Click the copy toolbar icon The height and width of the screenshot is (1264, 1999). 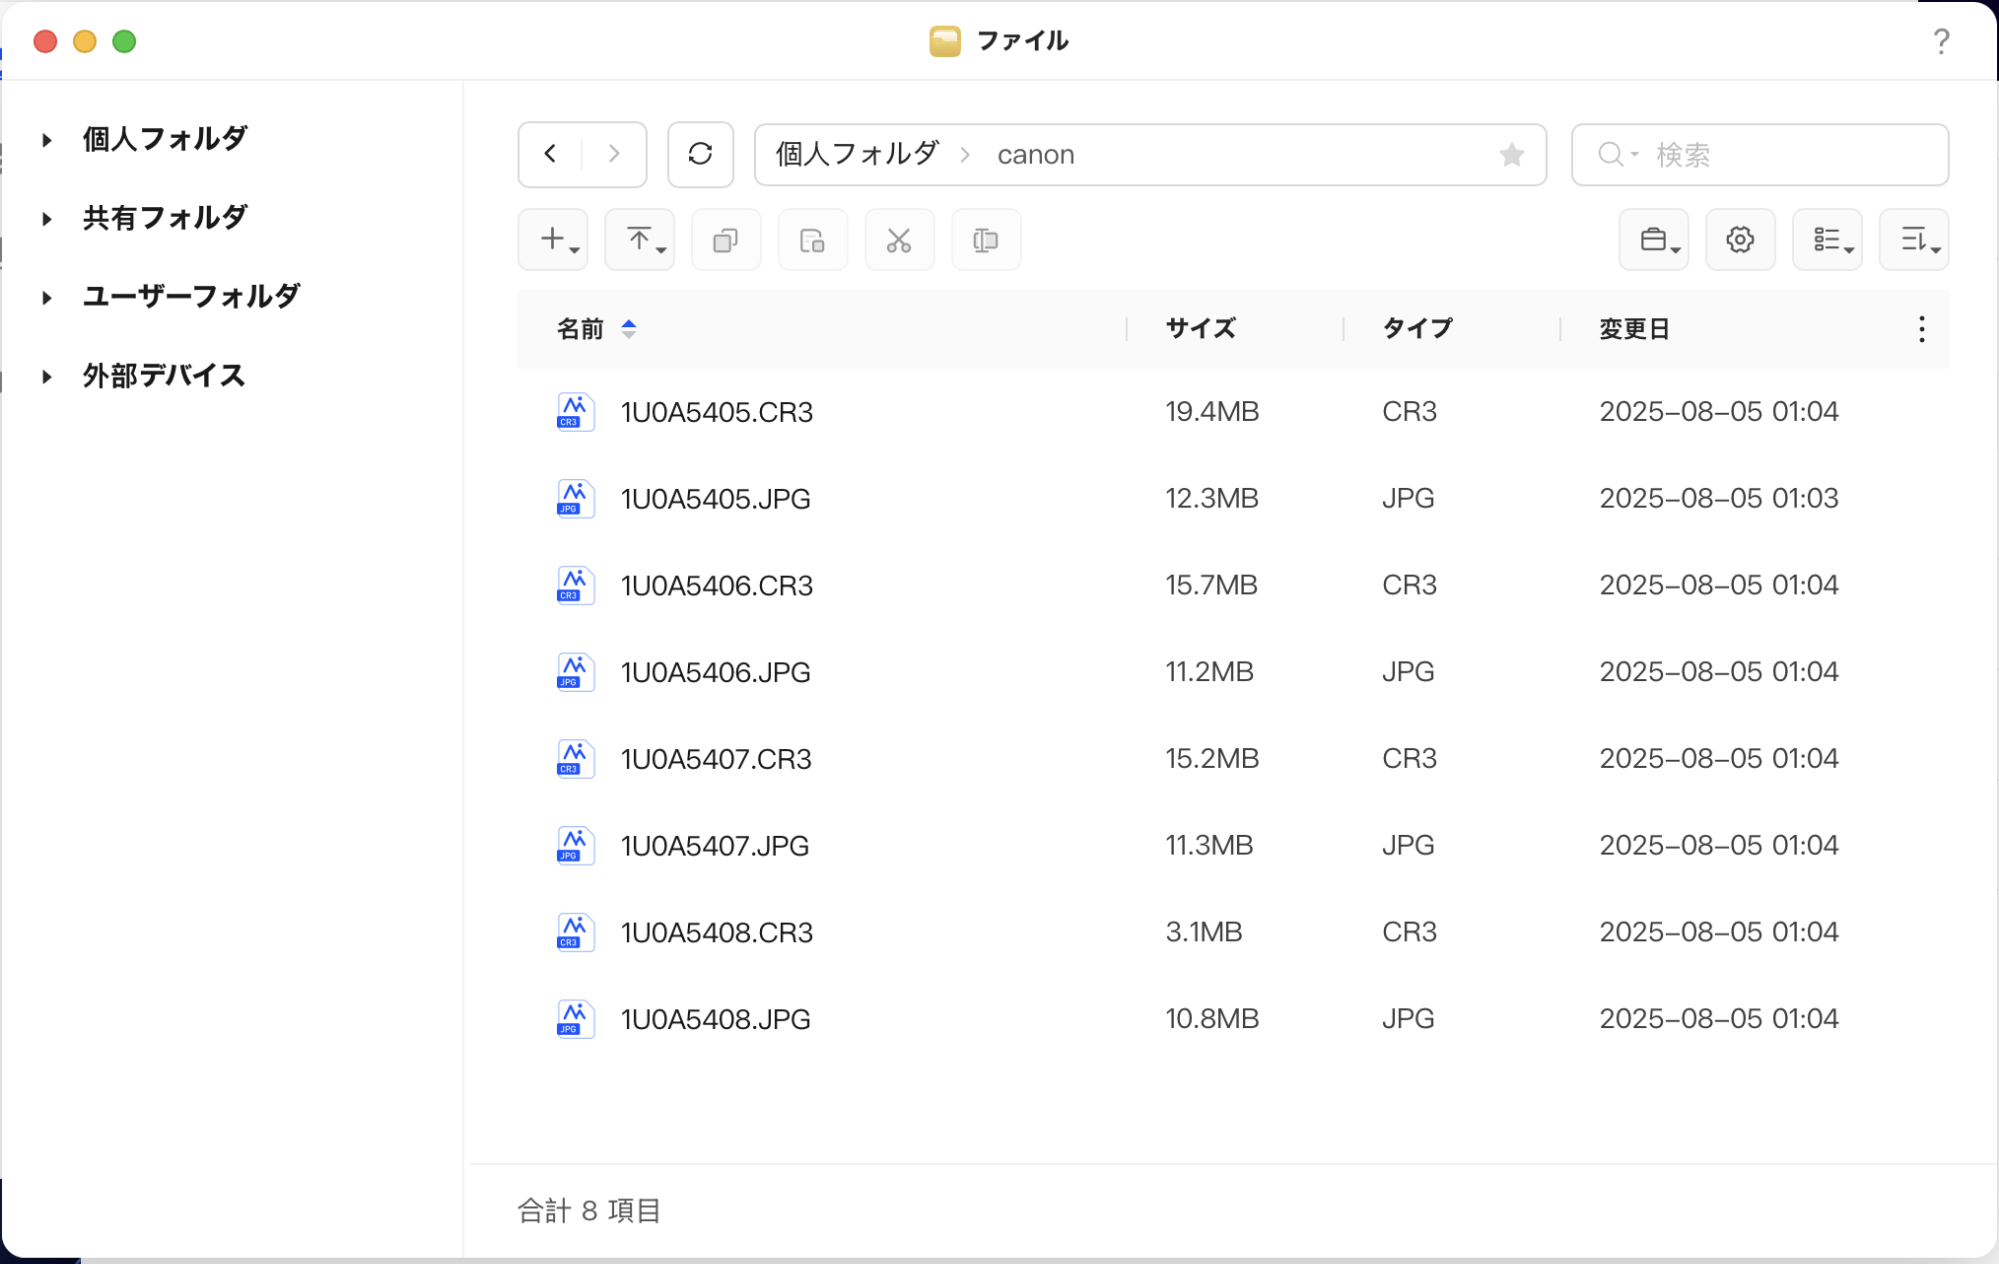[x=725, y=240]
